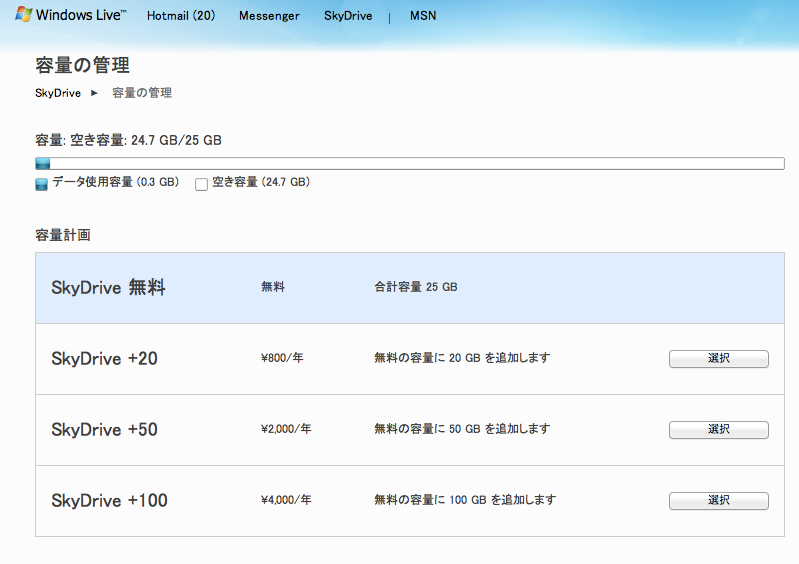Select the SkyDrive 無料 plan row
Screen dimensions: 799x564
[410, 288]
